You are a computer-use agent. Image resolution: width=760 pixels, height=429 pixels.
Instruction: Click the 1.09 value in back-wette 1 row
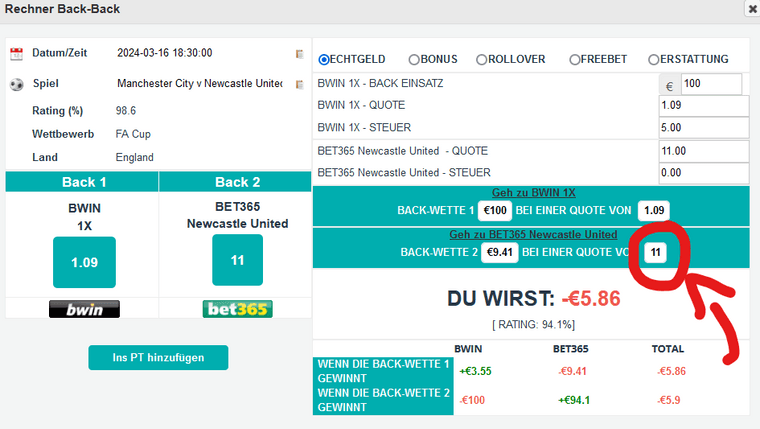pyautogui.click(x=654, y=210)
